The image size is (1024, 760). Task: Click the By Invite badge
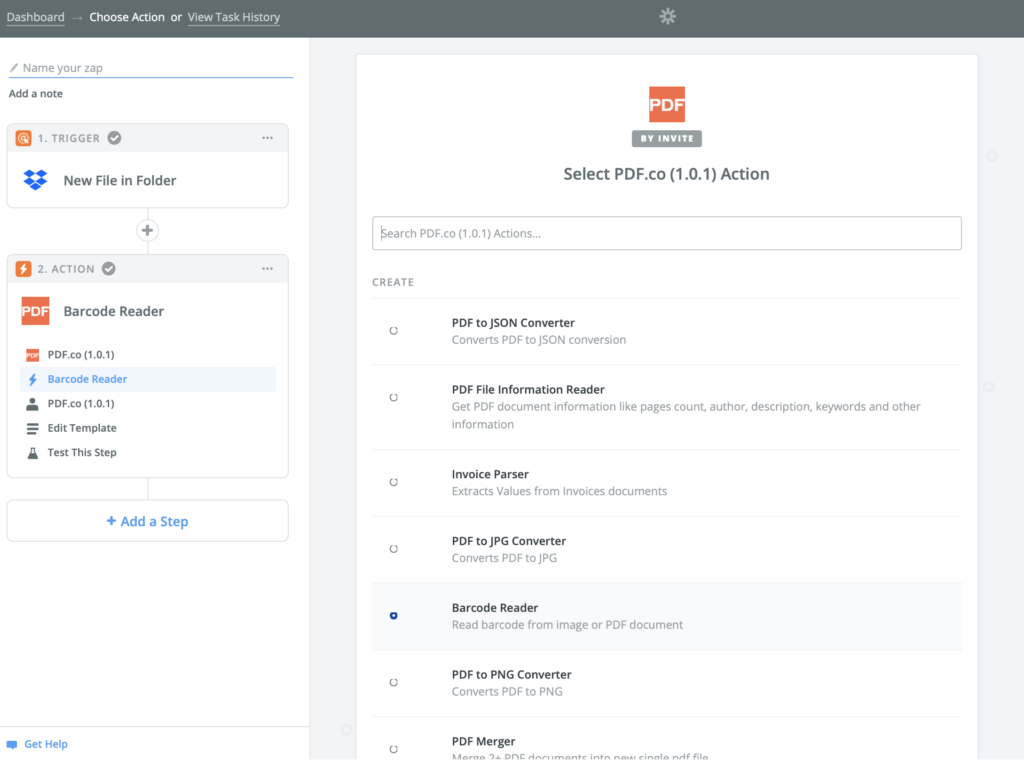667,138
